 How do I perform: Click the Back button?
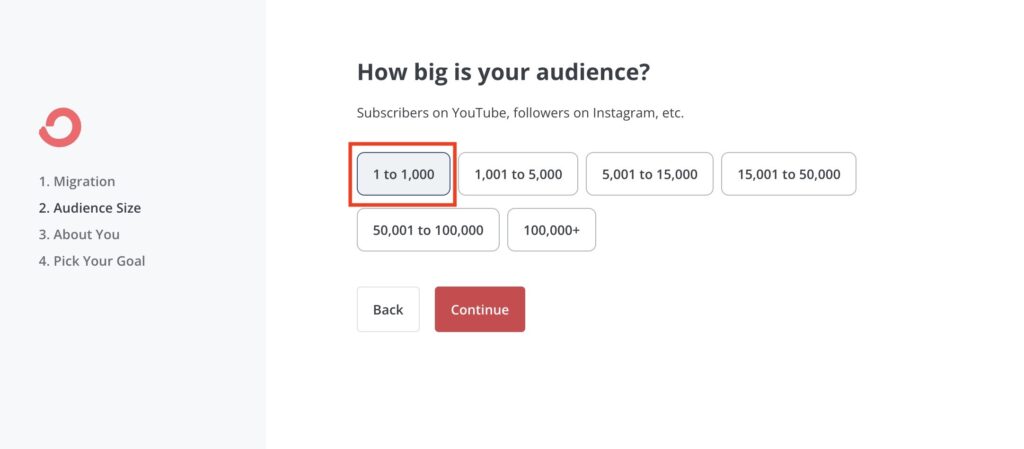coord(388,309)
